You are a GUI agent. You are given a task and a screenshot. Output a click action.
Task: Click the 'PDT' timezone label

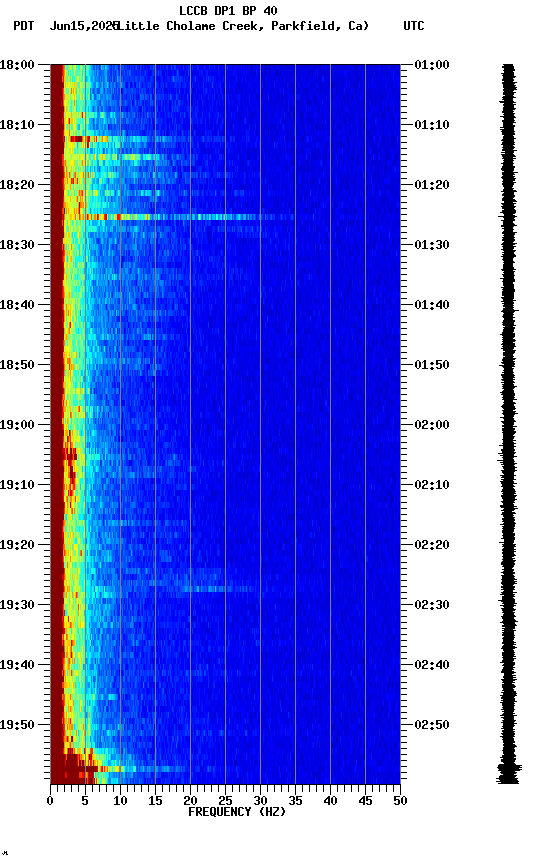pos(24,26)
